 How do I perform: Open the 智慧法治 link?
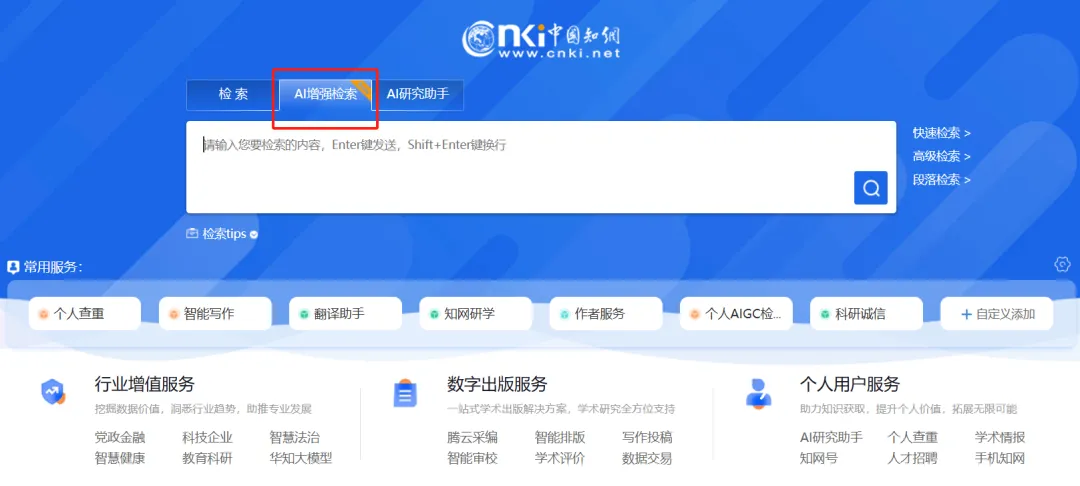(295, 438)
